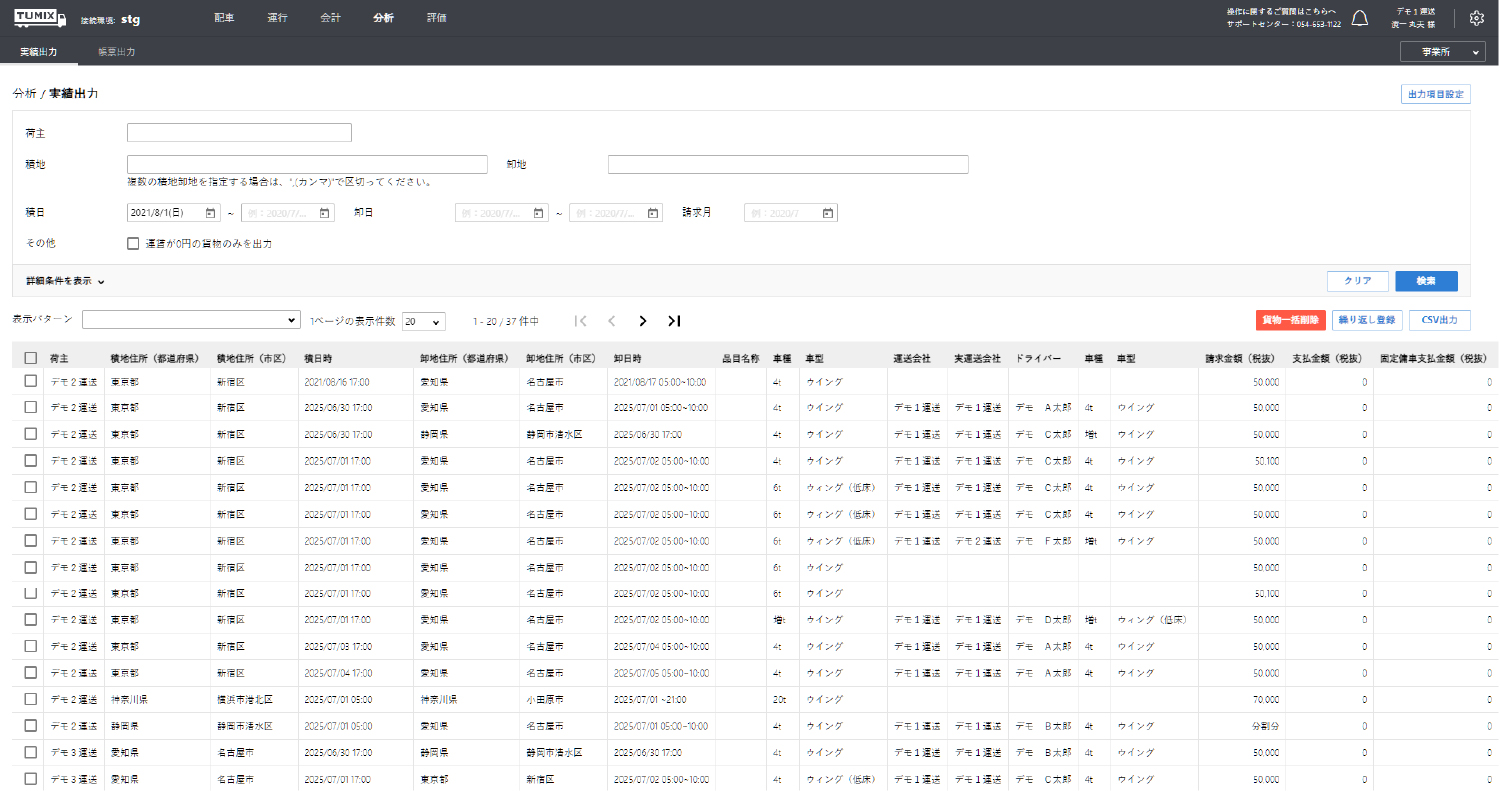Open calendar for 卸日 start date
This screenshot has height=791, width=1500.
(x=538, y=213)
